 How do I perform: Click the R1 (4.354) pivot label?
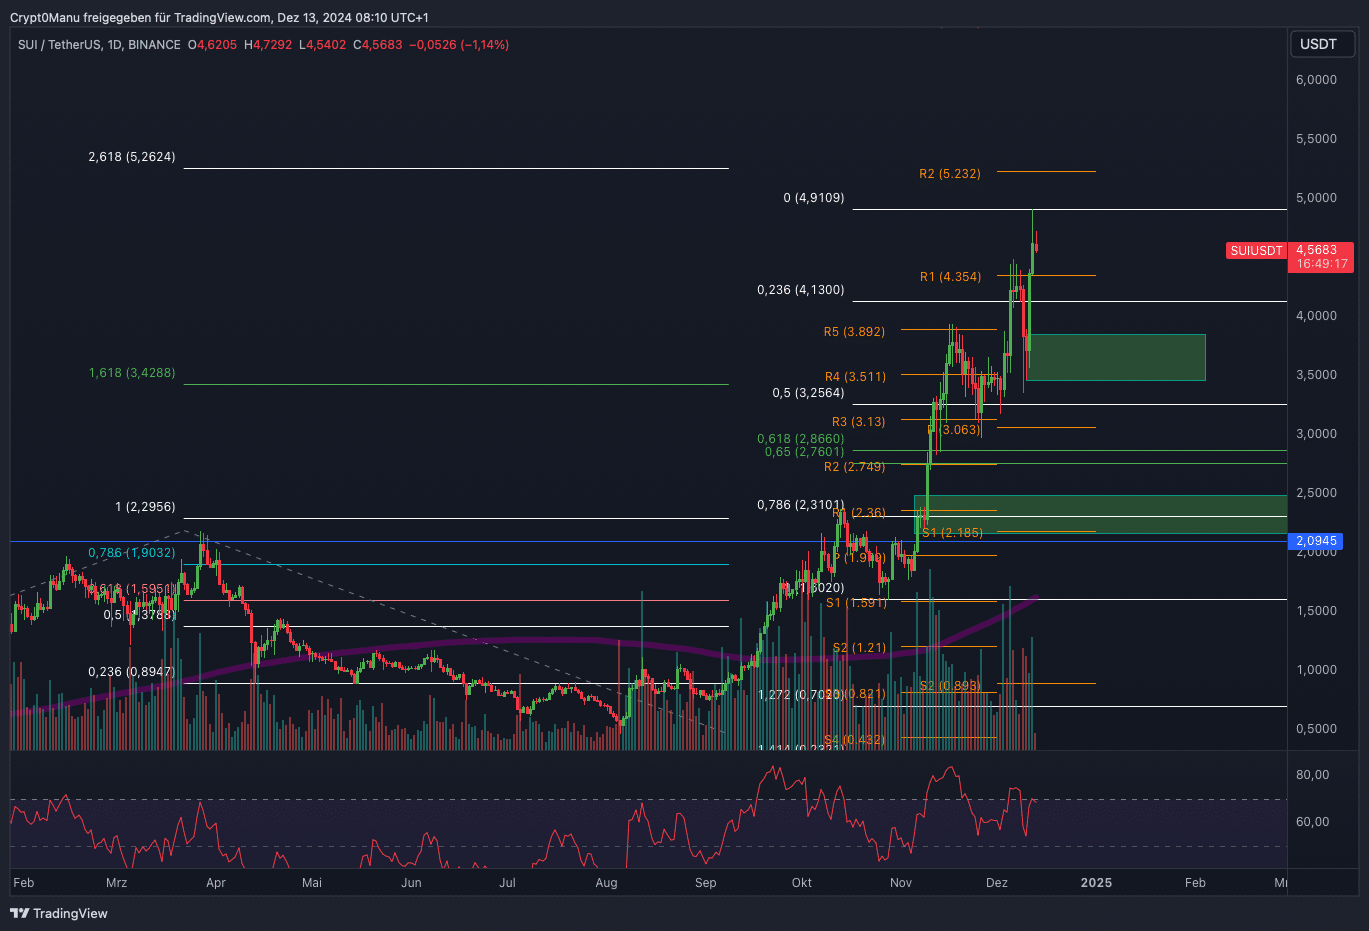(x=950, y=277)
